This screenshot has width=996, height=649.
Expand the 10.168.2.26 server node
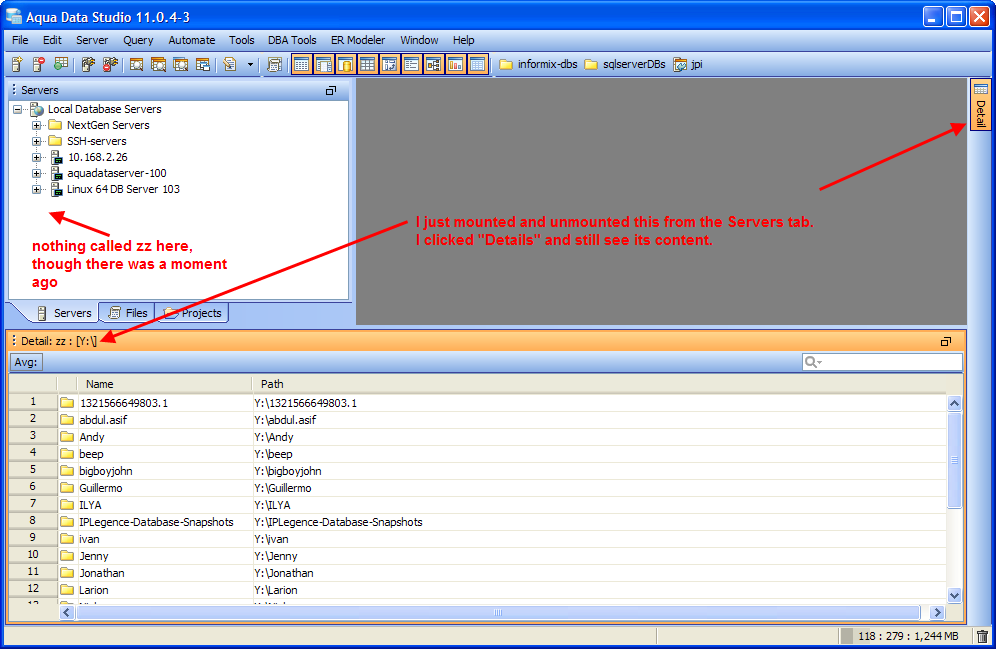tap(36, 157)
